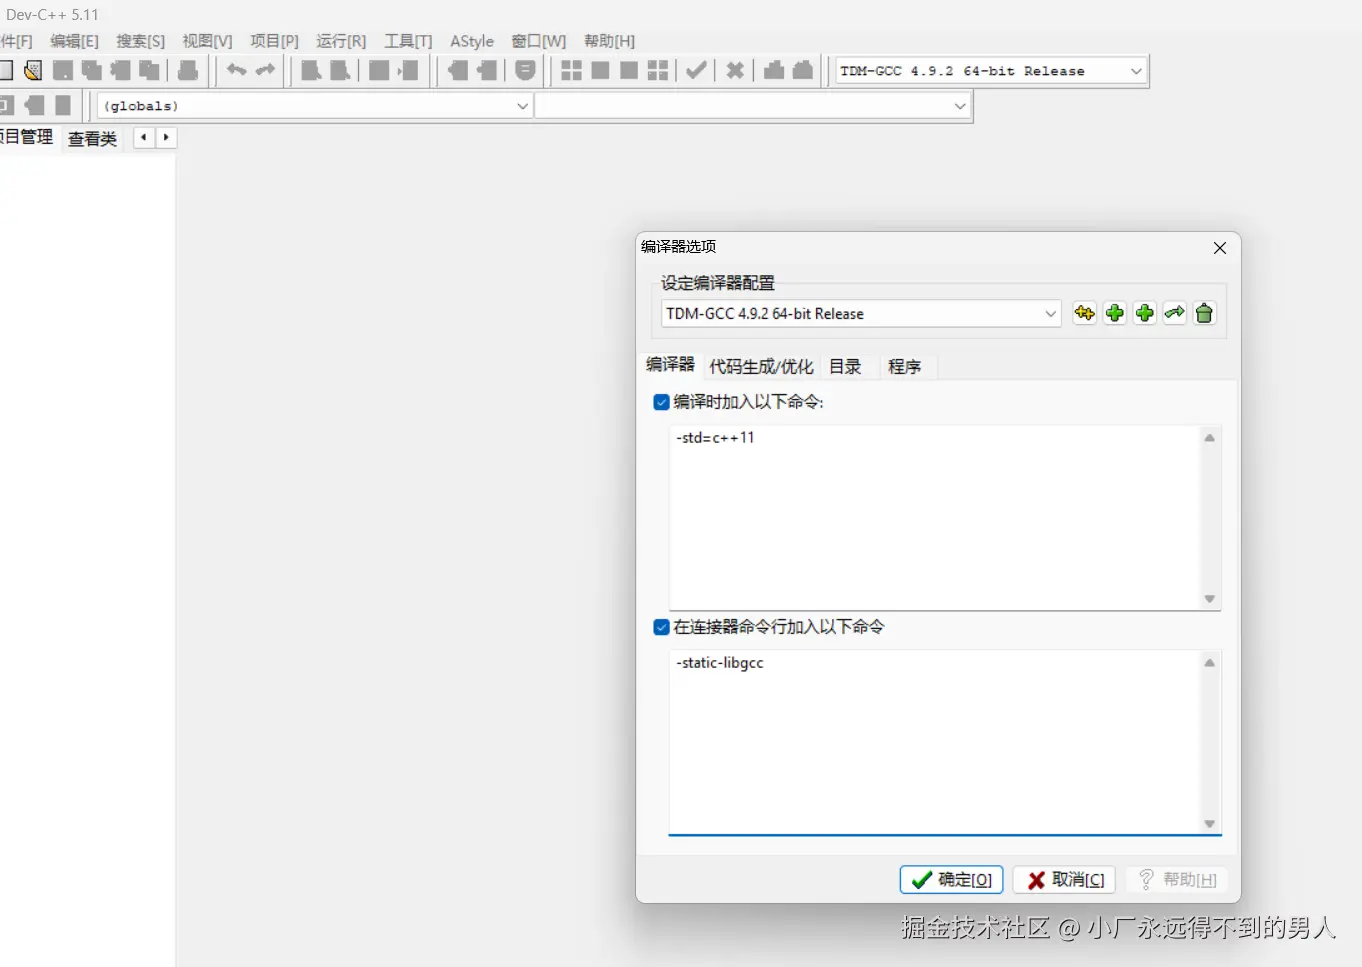This screenshot has height=967, width=1362.
Task: Open the 工具[T] menu
Action: (408, 41)
